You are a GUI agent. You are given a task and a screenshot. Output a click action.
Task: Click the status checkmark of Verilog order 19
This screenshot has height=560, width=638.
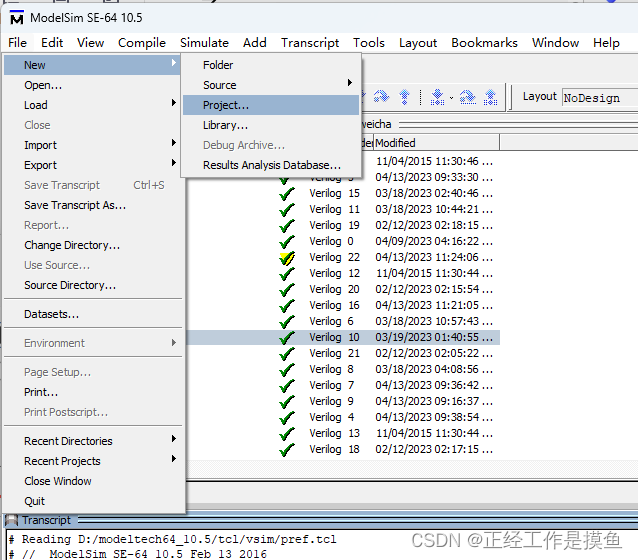[x=287, y=225]
